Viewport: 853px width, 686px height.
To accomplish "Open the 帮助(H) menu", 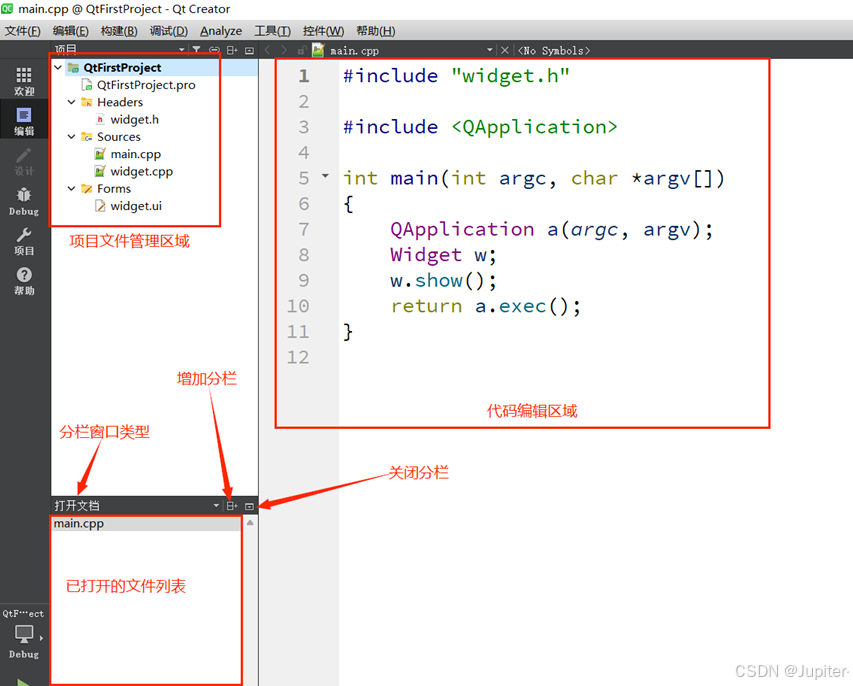I will 375,31.
